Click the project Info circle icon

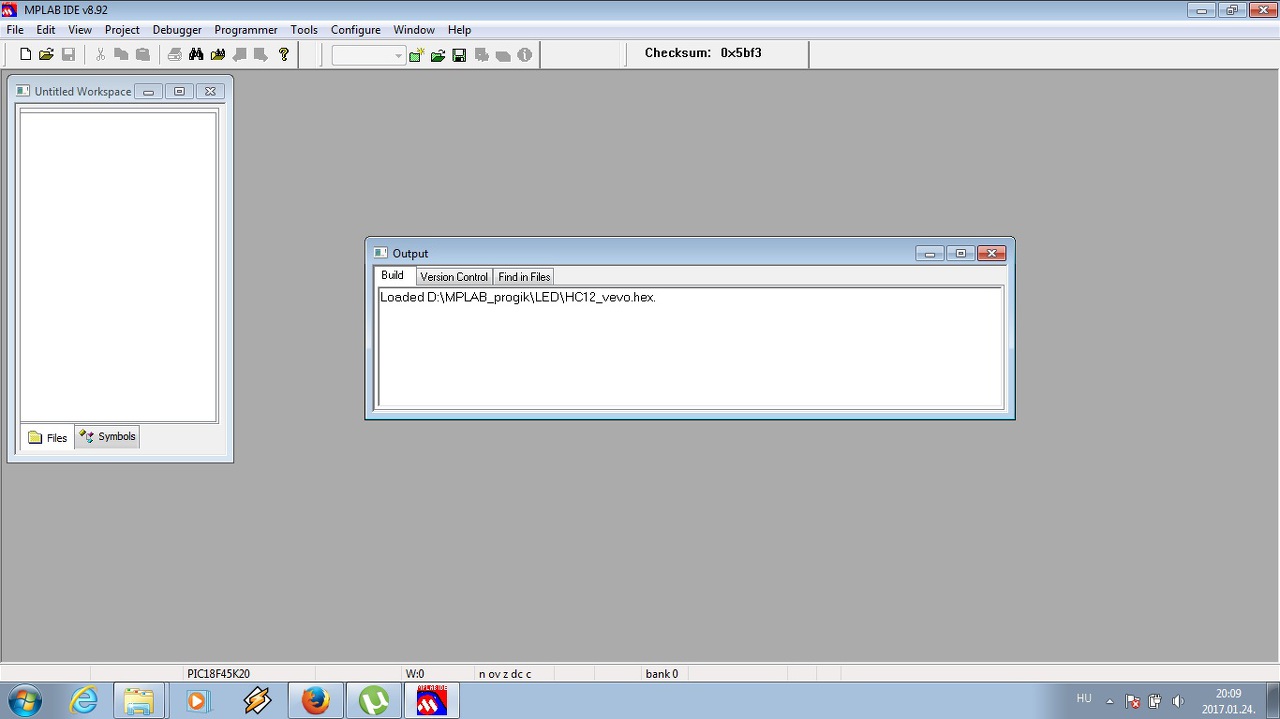[525, 56]
